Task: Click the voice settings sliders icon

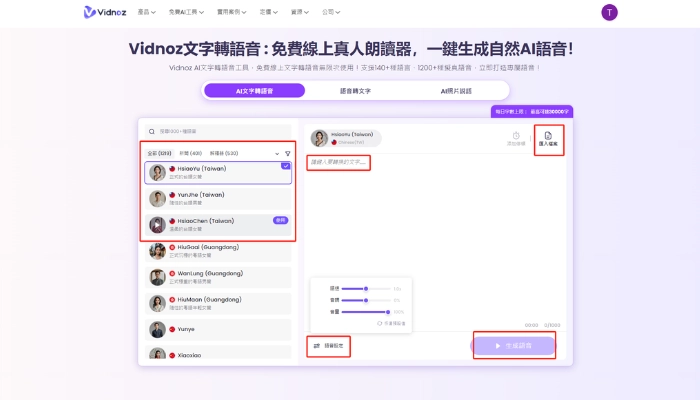Action: (x=317, y=346)
